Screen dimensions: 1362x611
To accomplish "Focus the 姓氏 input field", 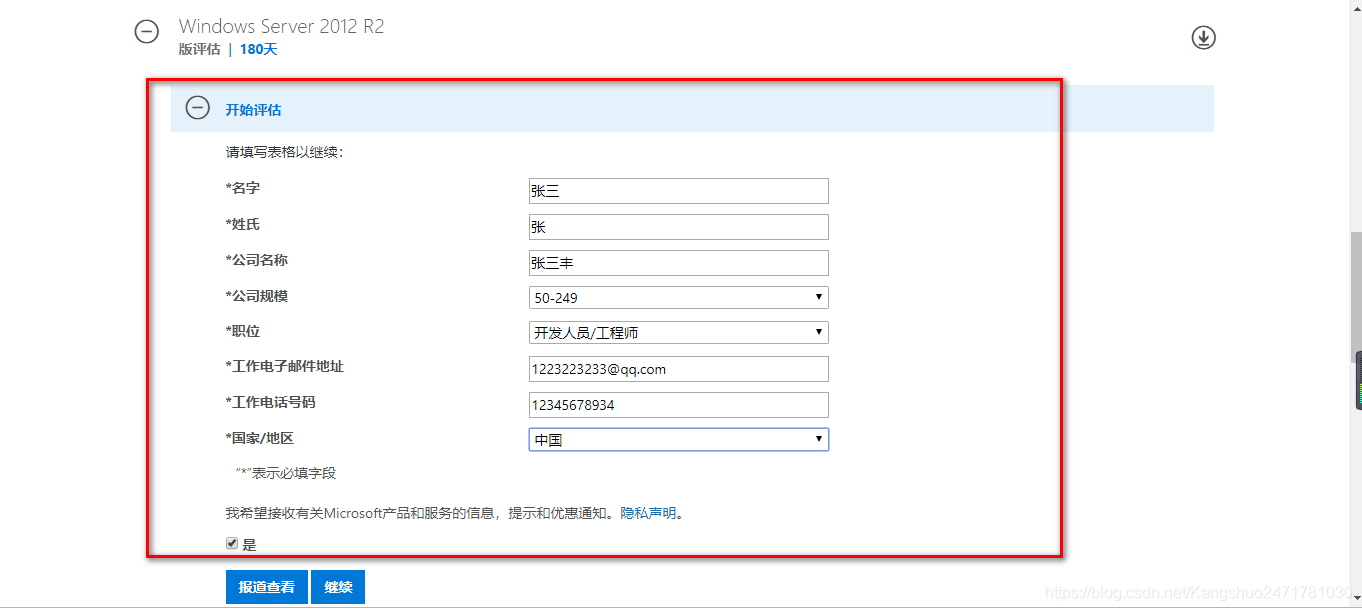I will 679,227.
